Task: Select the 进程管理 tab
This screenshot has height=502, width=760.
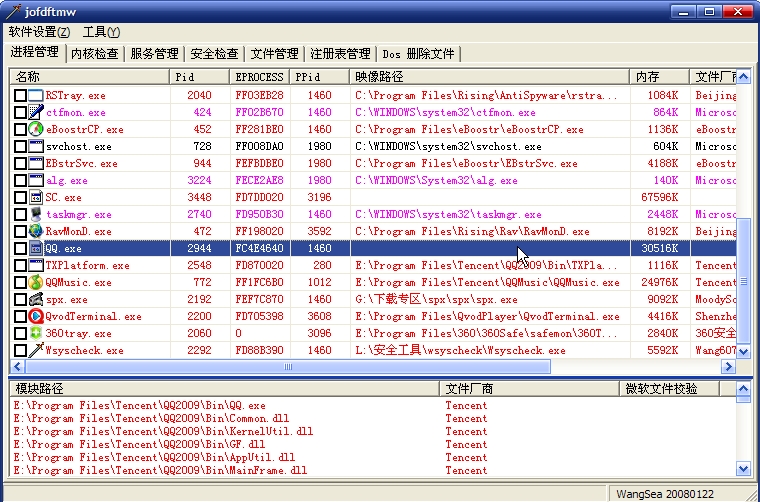Action: click(35, 52)
